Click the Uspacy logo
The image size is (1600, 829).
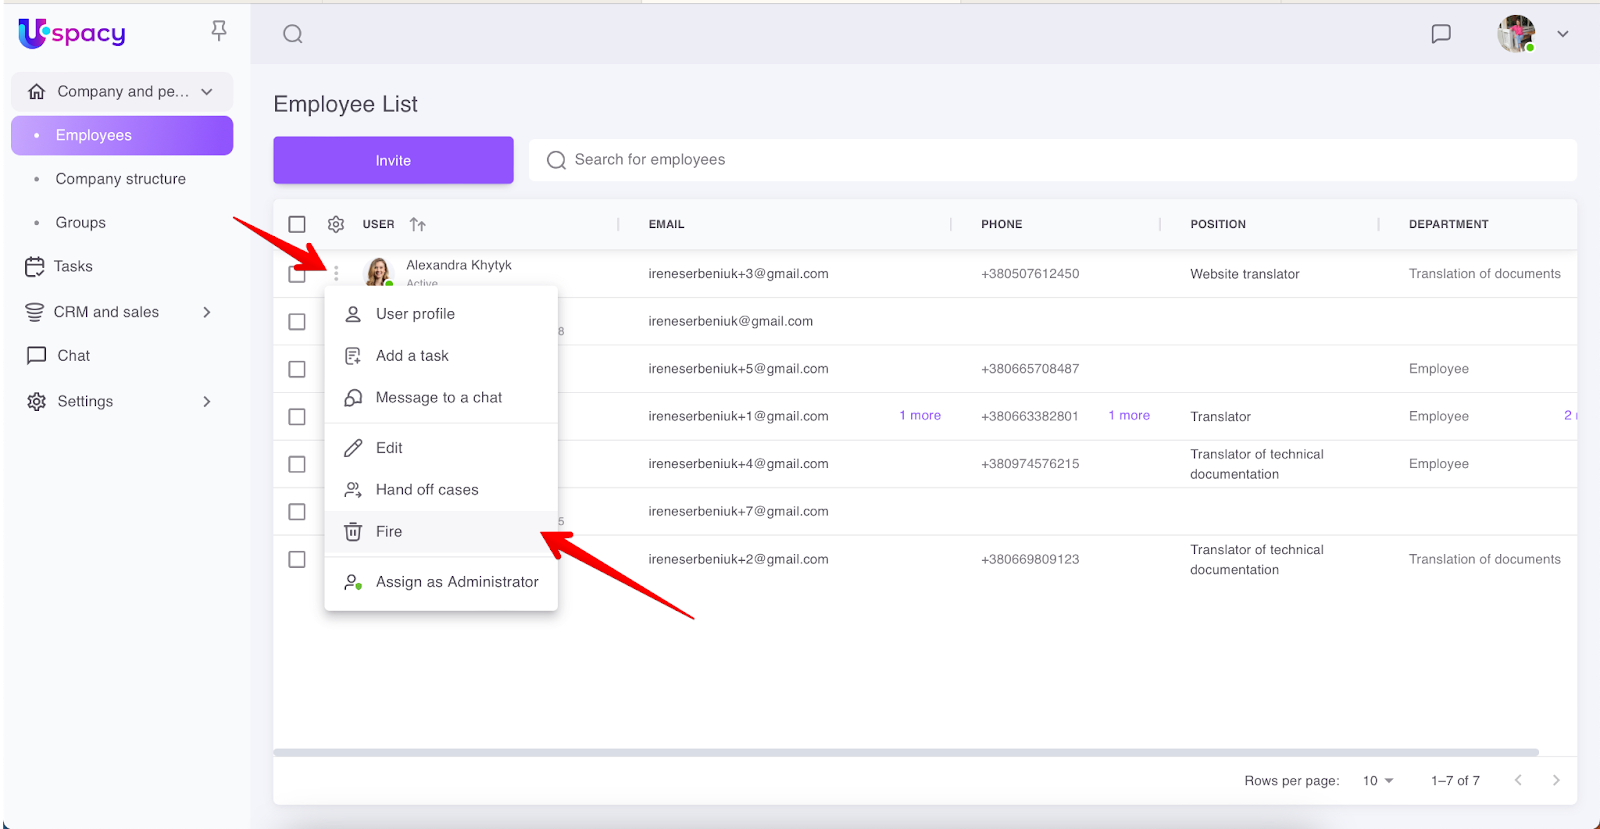[x=72, y=34]
